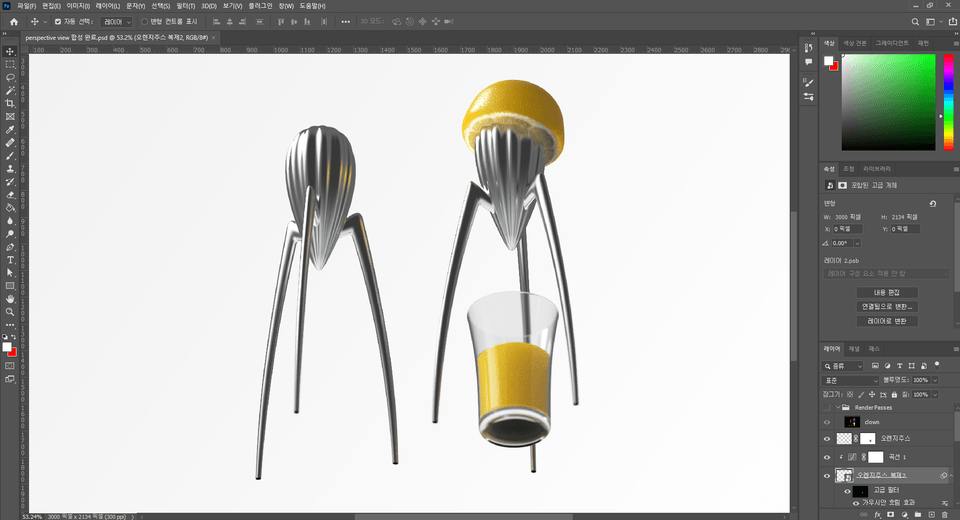Select the Crop tool in the toolbar

point(10,103)
